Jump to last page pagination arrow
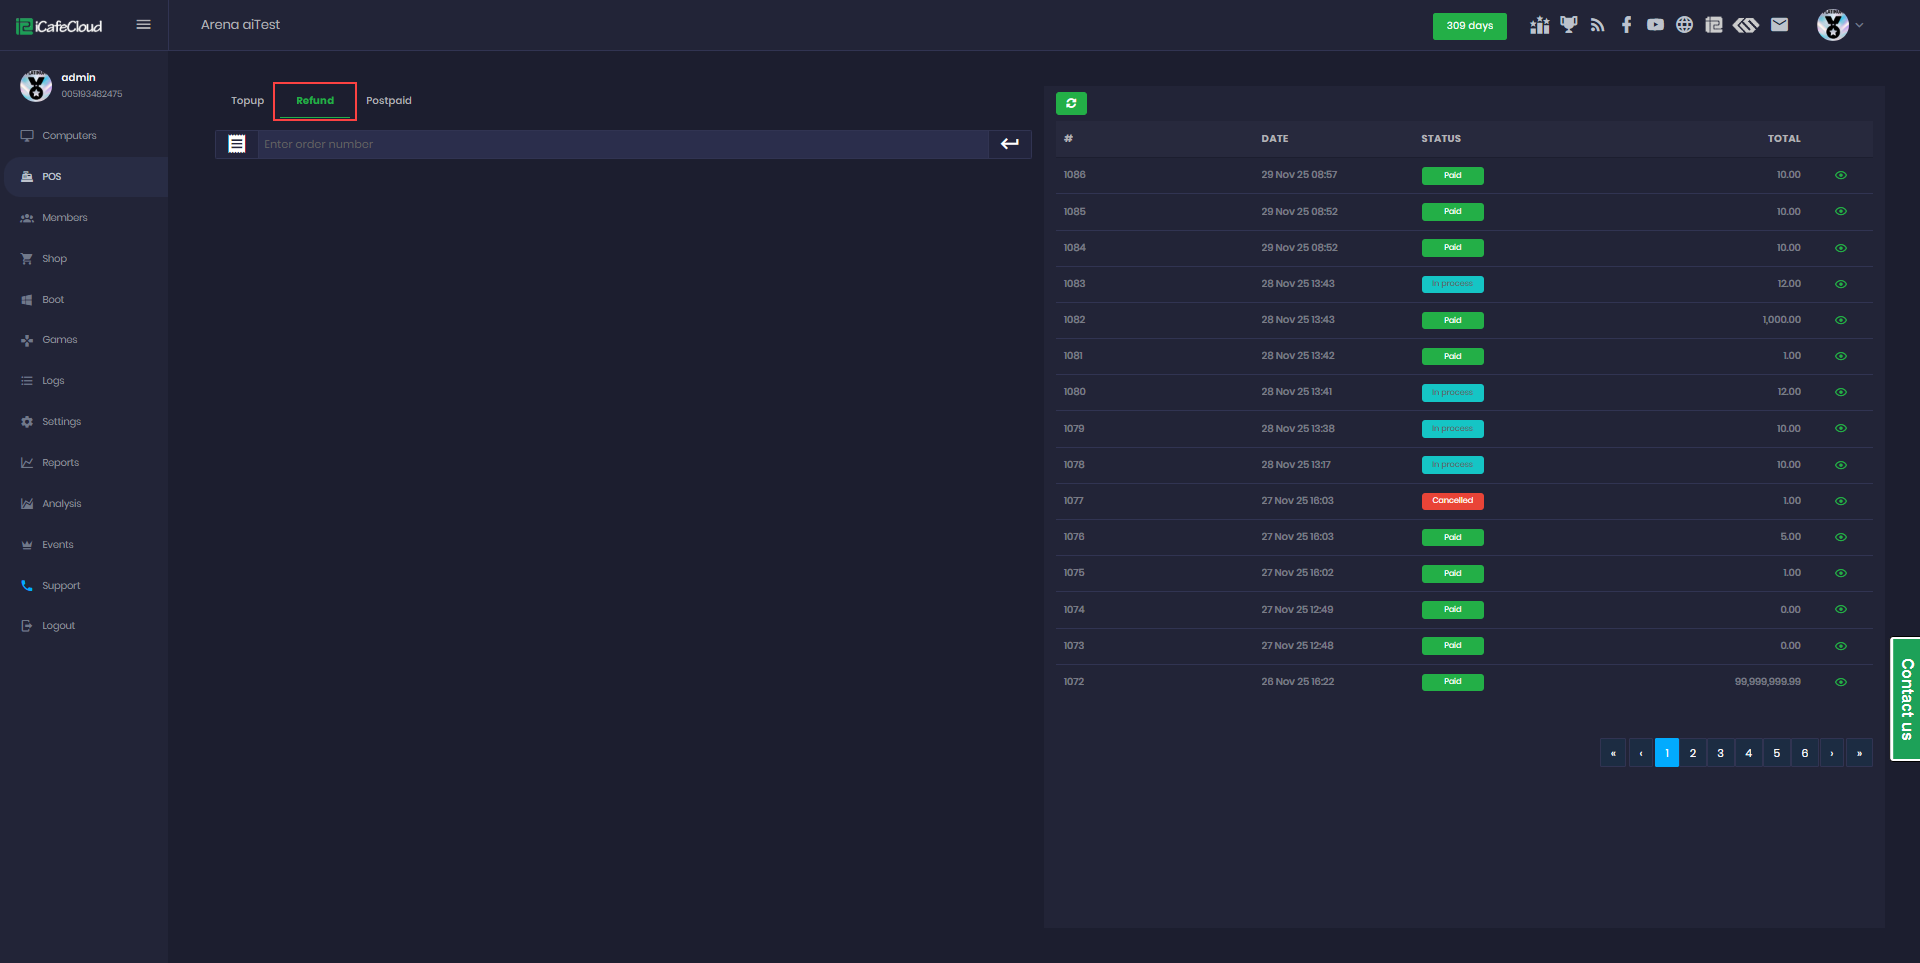Image resolution: width=1920 pixels, height=963 pixels. tap(1859, 753)
